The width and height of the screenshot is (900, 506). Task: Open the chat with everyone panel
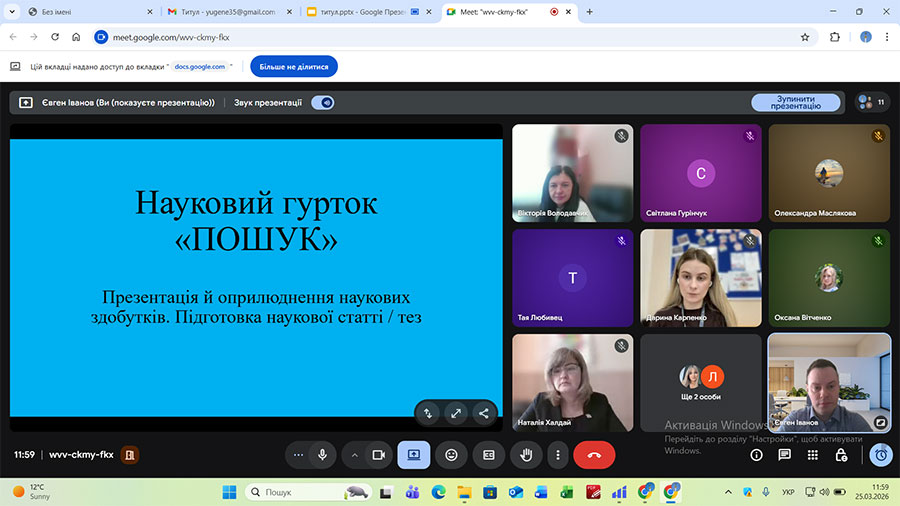784,455
